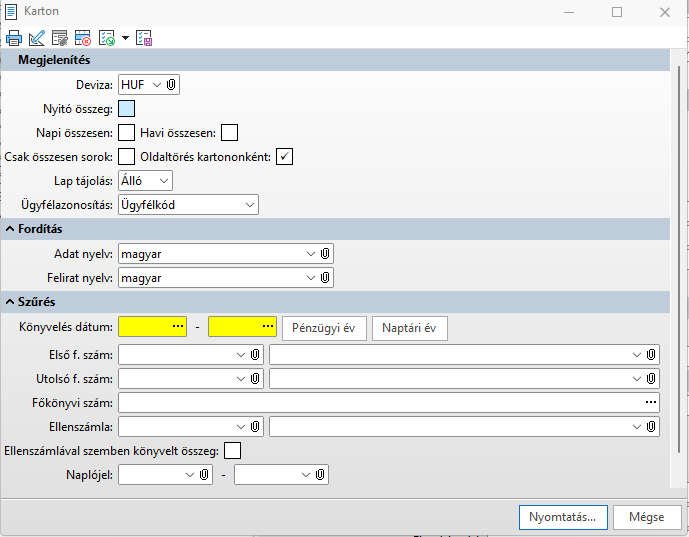The width and height of the screenshot is (689, 537).
Task: Close the Karton window
Action: pos(665,12)
